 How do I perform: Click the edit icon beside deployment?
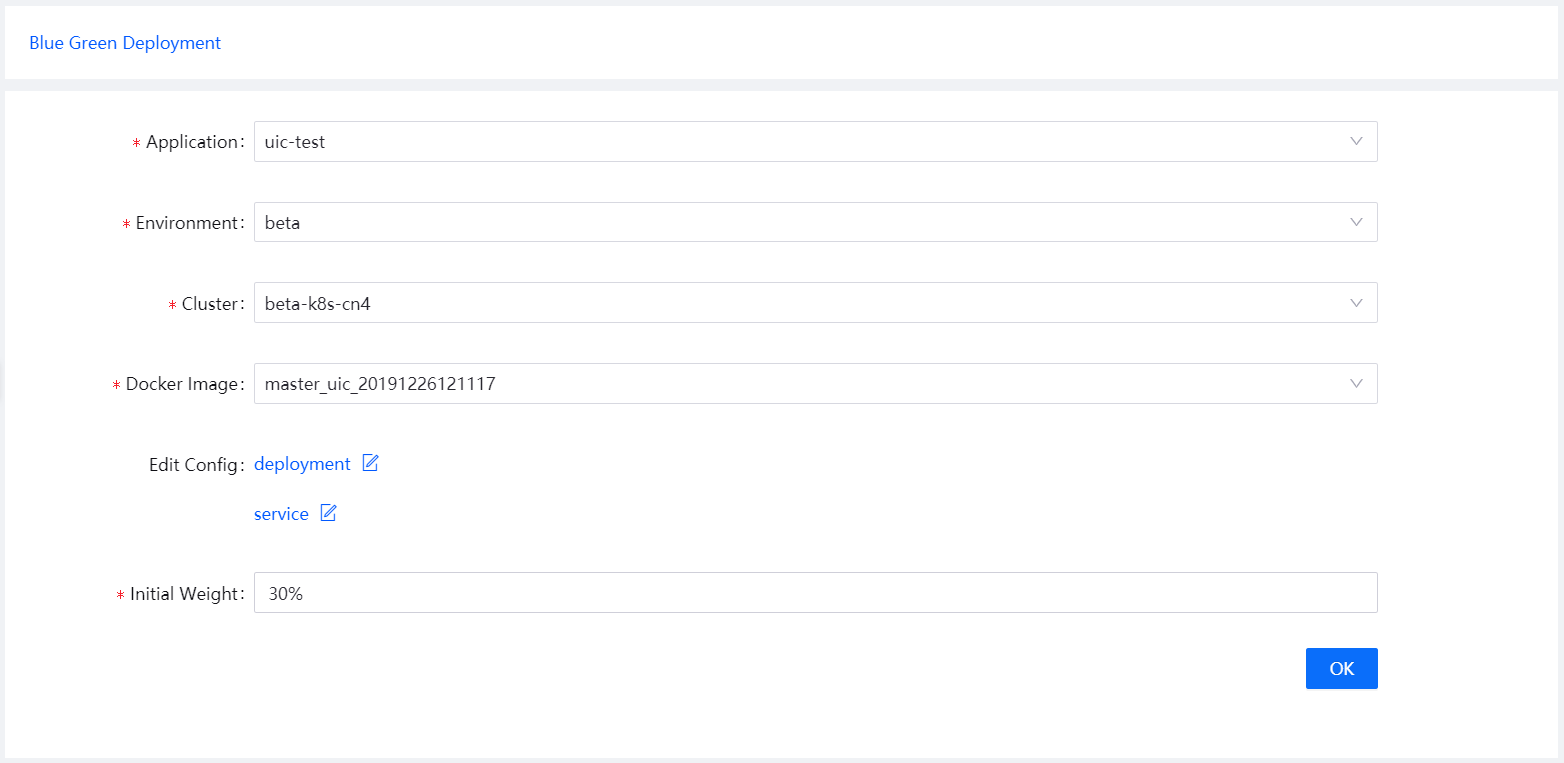point(370,463)
